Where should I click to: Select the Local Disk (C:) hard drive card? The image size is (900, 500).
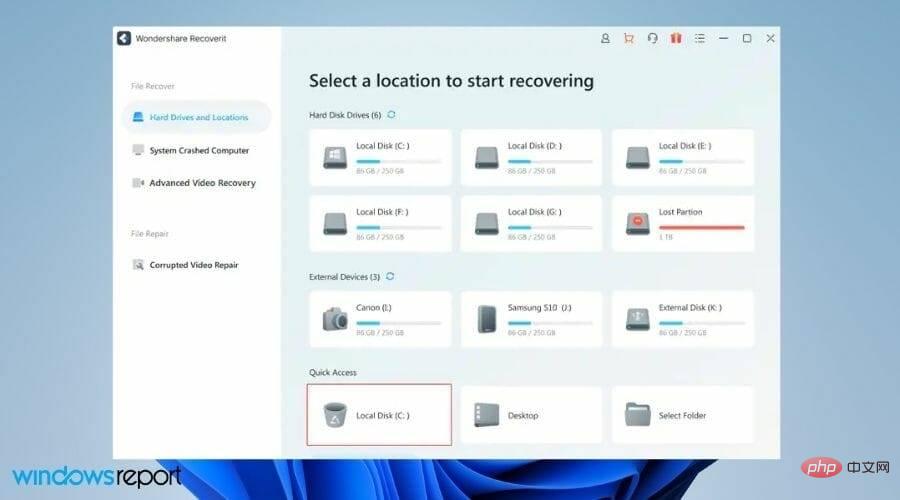tap(380, 157)
